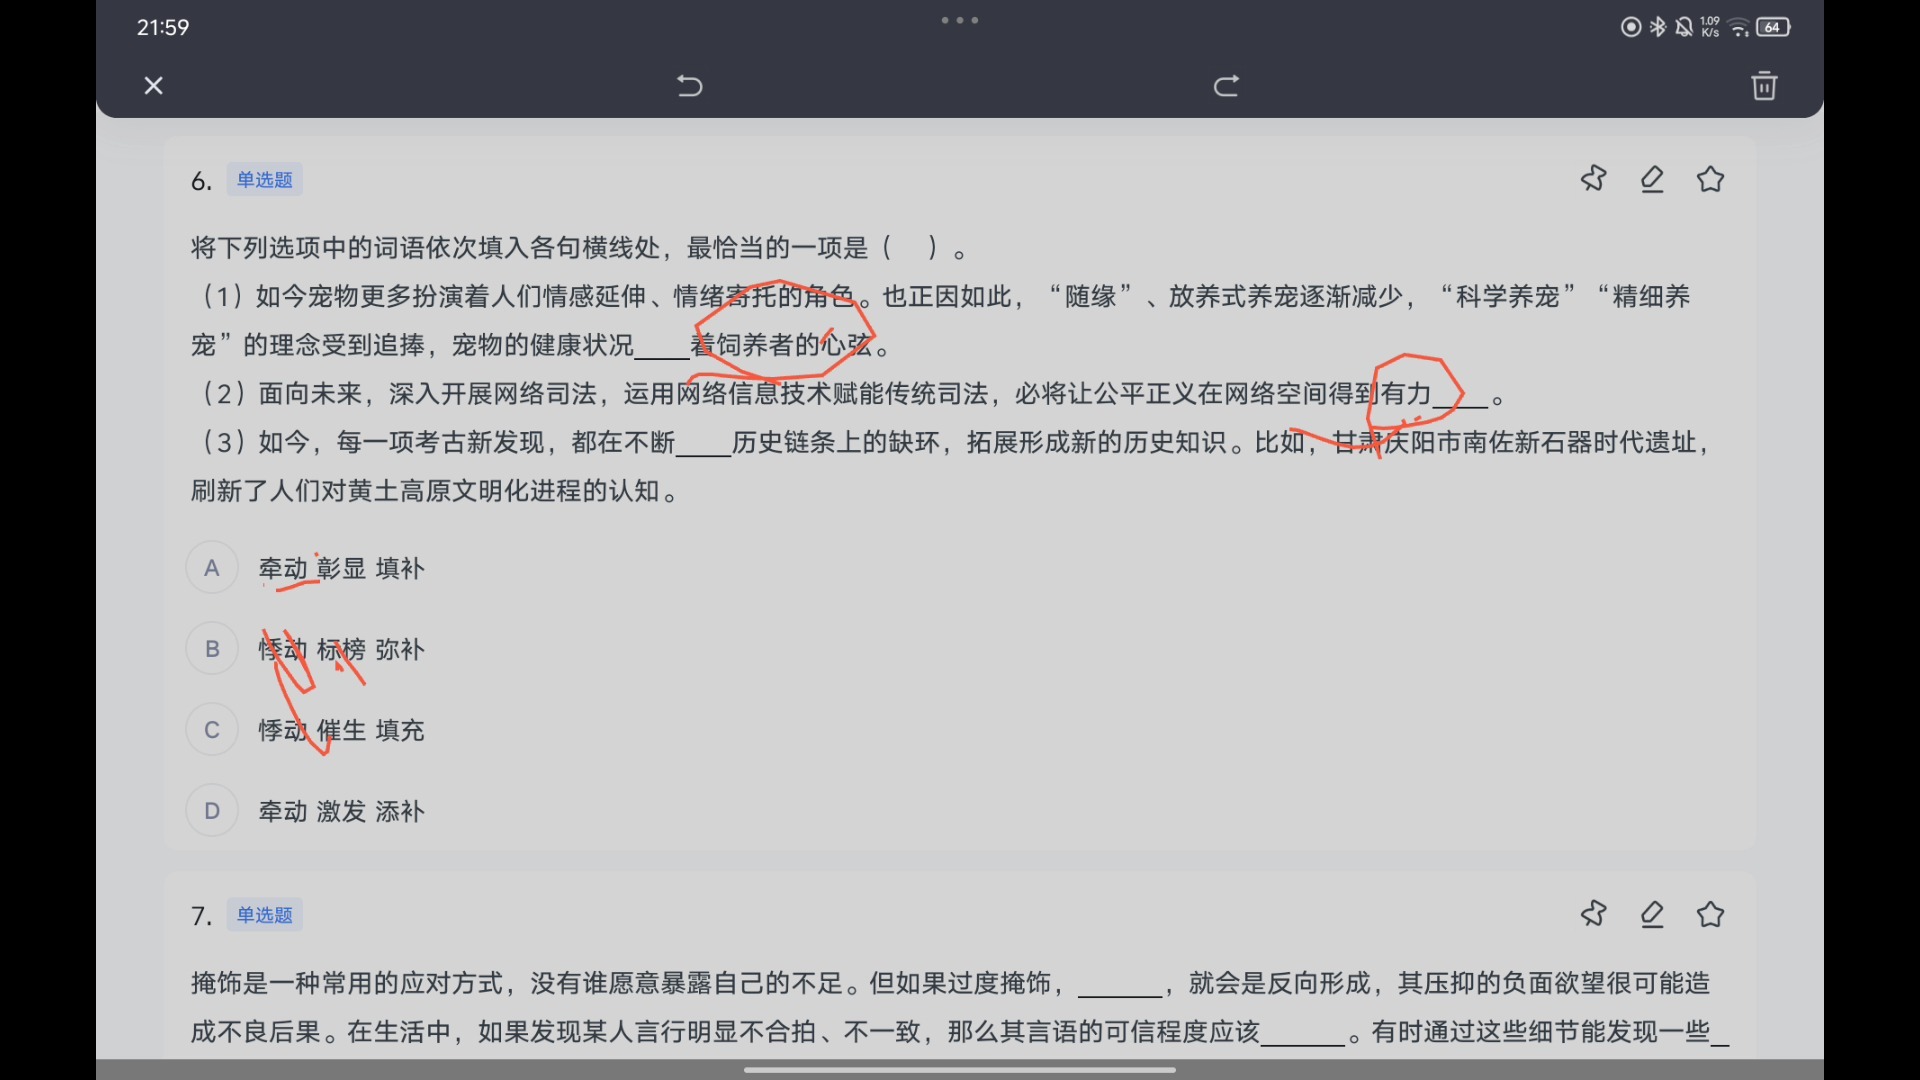
Task: Open note editor pencil for question 6
Action: 1652,179
